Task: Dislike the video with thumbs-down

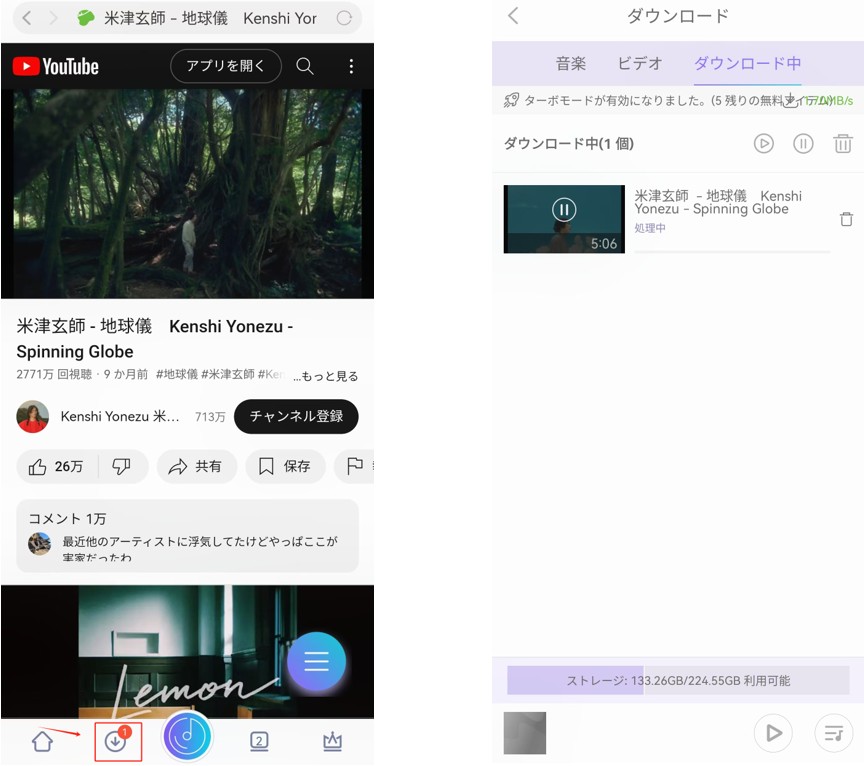Action: click(122, 467)
